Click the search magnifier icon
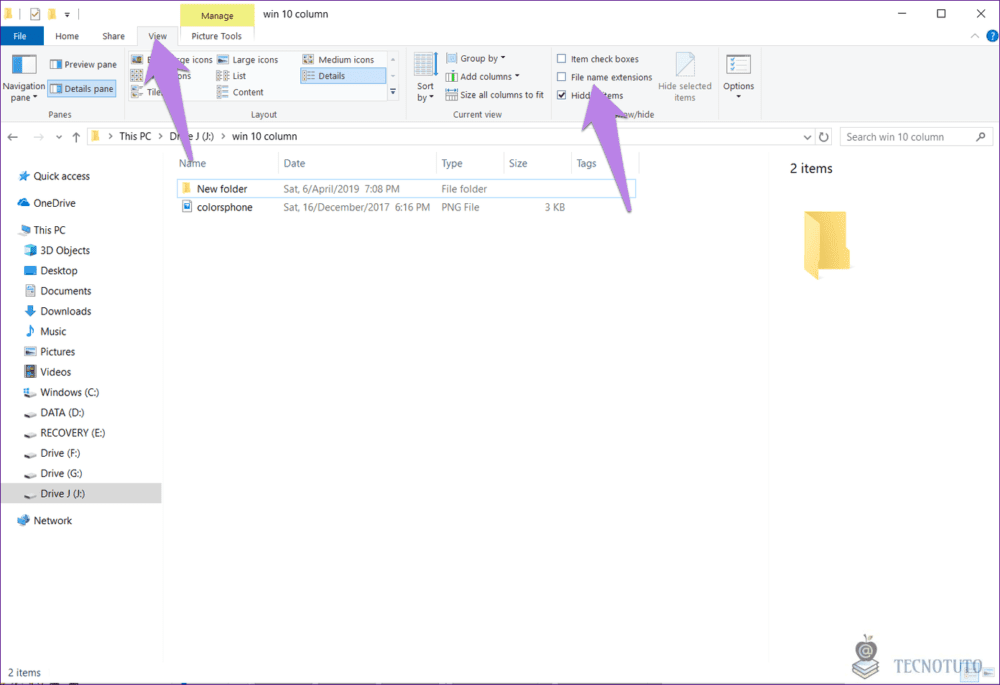 [x=981, y=136]
